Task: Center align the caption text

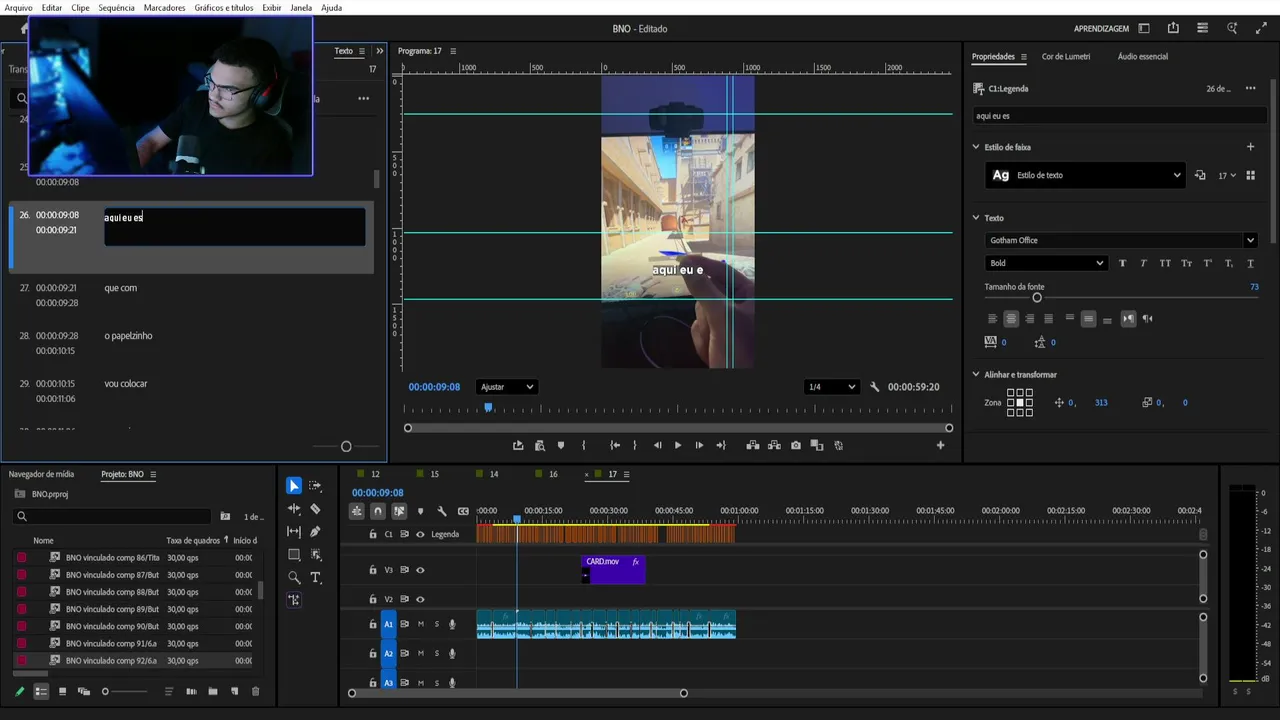Action: tap(1011, 318)
